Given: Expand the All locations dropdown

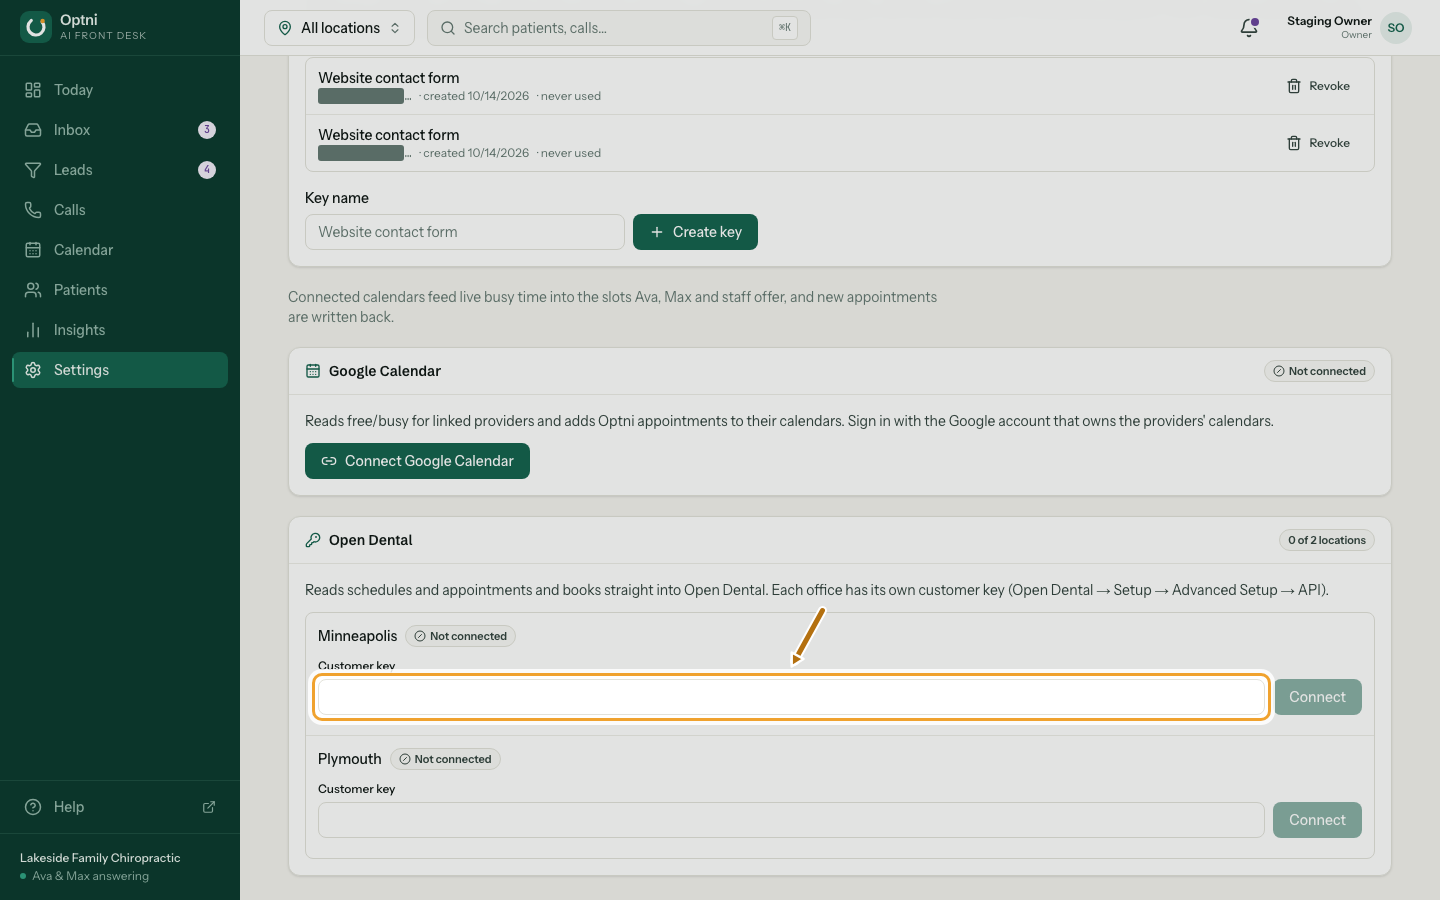Looking at the screenshot, I should (x=339, y=28).
